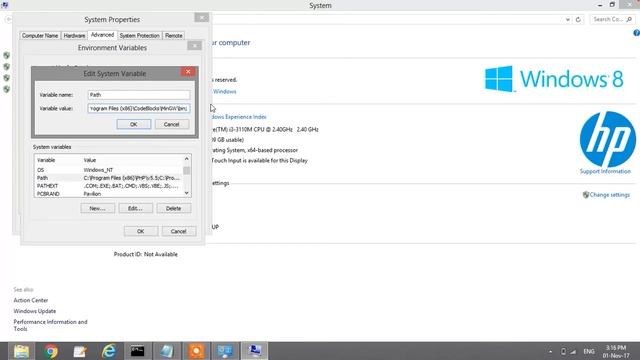Check the battery icon in the tray
The height and width of the screenshot is (360, 640).
563,351
